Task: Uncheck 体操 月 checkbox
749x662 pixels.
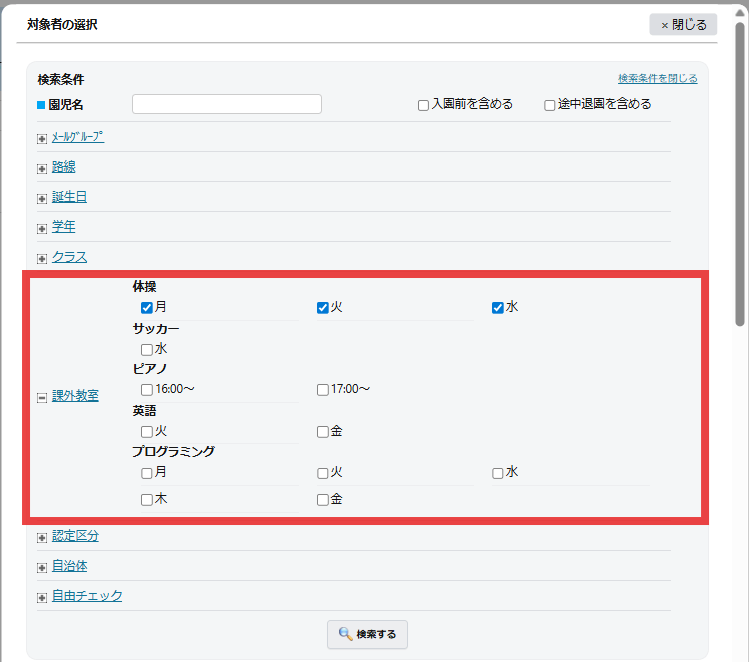Action: [147, 308]
